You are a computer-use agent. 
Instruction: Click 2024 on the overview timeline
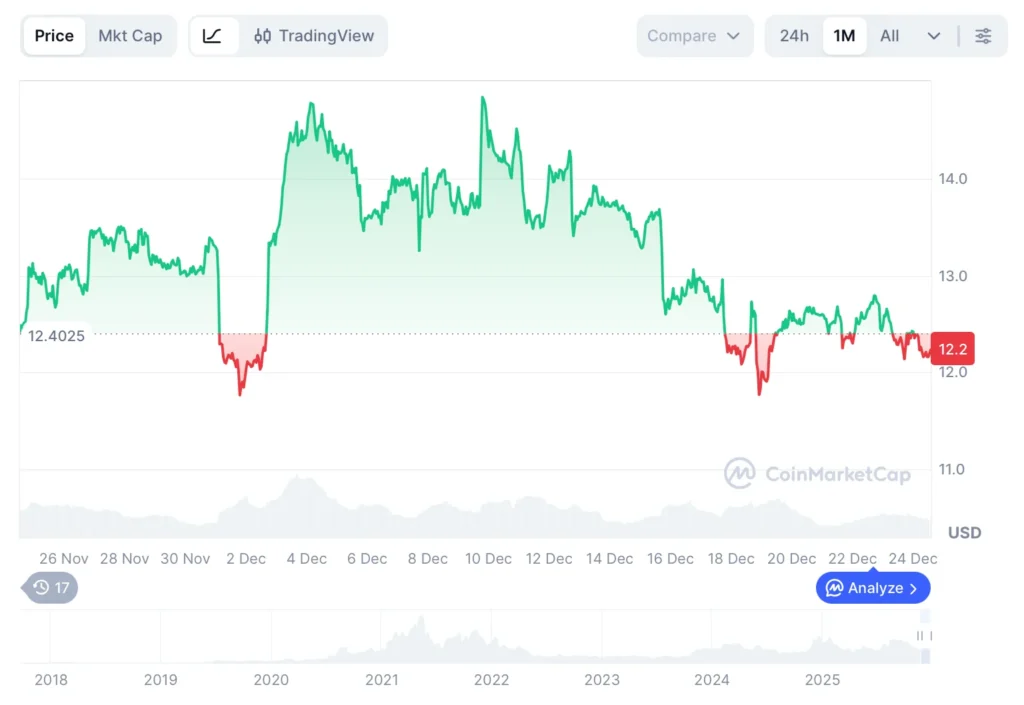point(712,680)
